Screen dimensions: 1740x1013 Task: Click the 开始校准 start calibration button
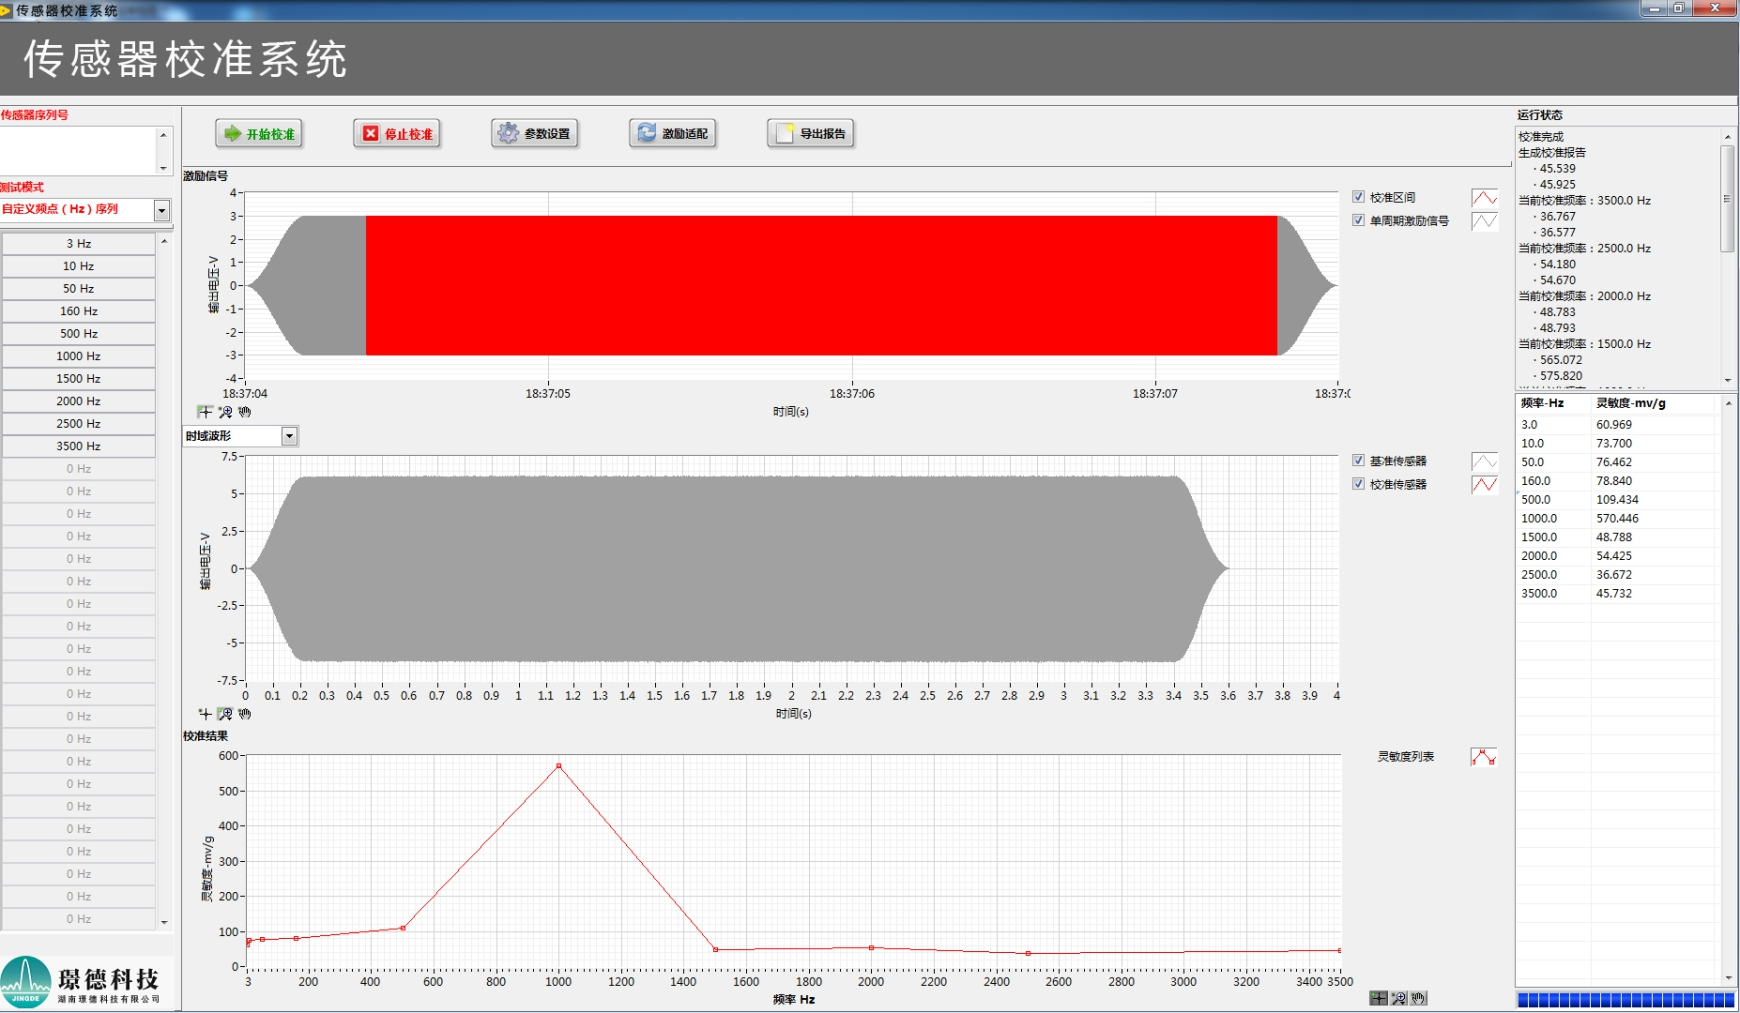pyautogui.click(x=260, y=133)
